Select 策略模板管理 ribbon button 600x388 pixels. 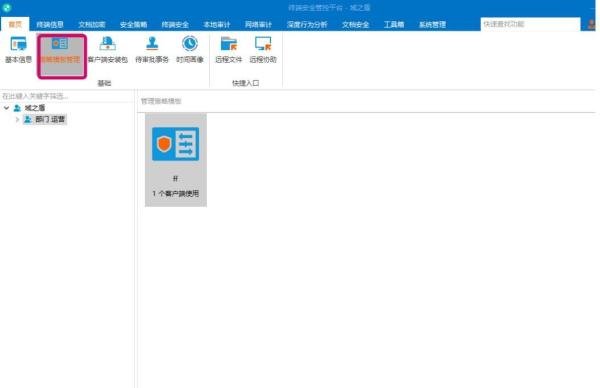[x=62, y=56]
